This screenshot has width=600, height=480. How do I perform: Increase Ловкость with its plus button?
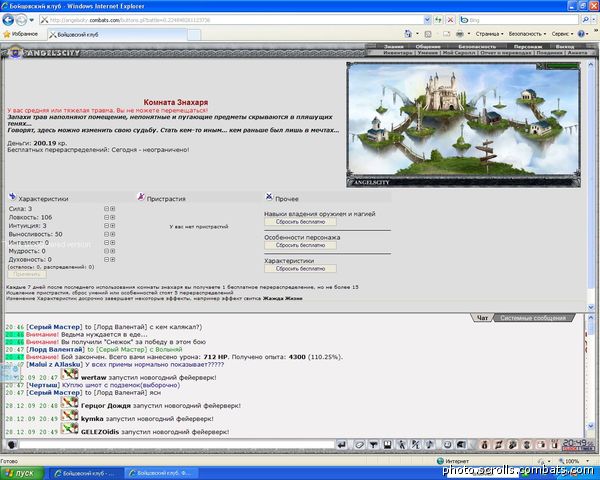tap(113, 217)
